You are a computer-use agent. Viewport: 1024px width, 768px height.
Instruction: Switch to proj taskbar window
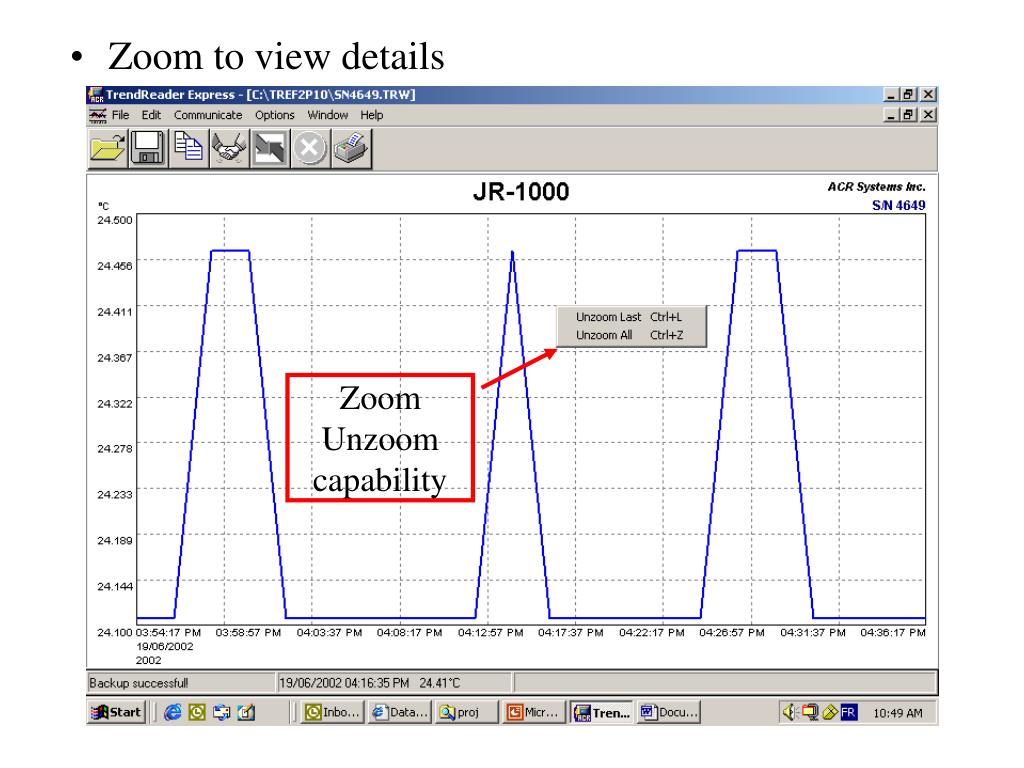468,712
